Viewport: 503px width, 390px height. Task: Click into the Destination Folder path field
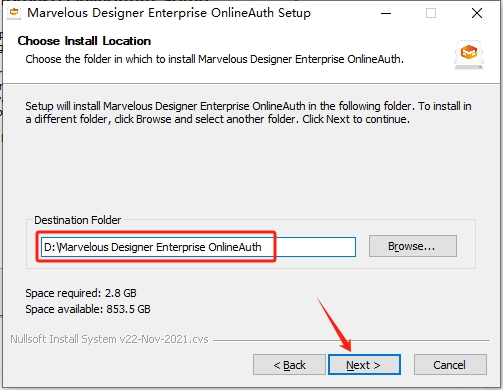(198, 247)
